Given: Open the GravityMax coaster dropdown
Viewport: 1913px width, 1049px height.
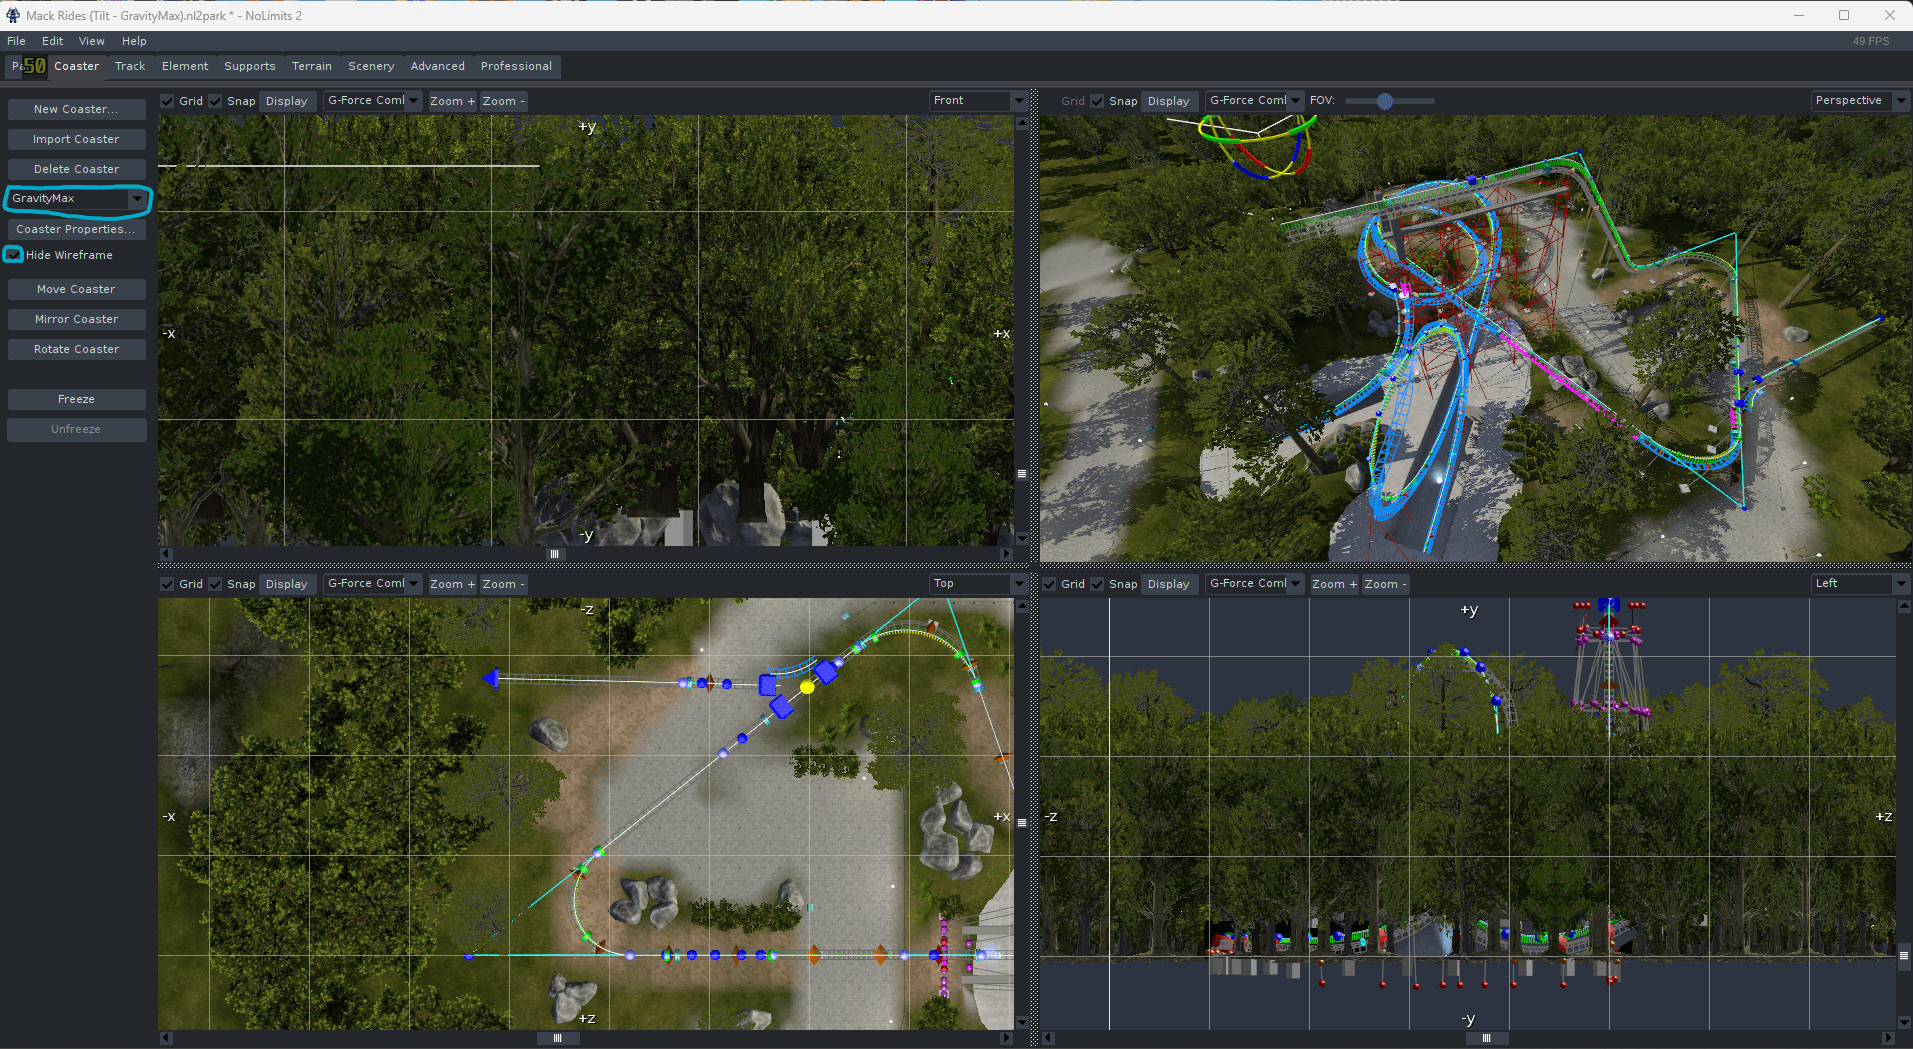Looking at the screenshot, I should (77, 199).
